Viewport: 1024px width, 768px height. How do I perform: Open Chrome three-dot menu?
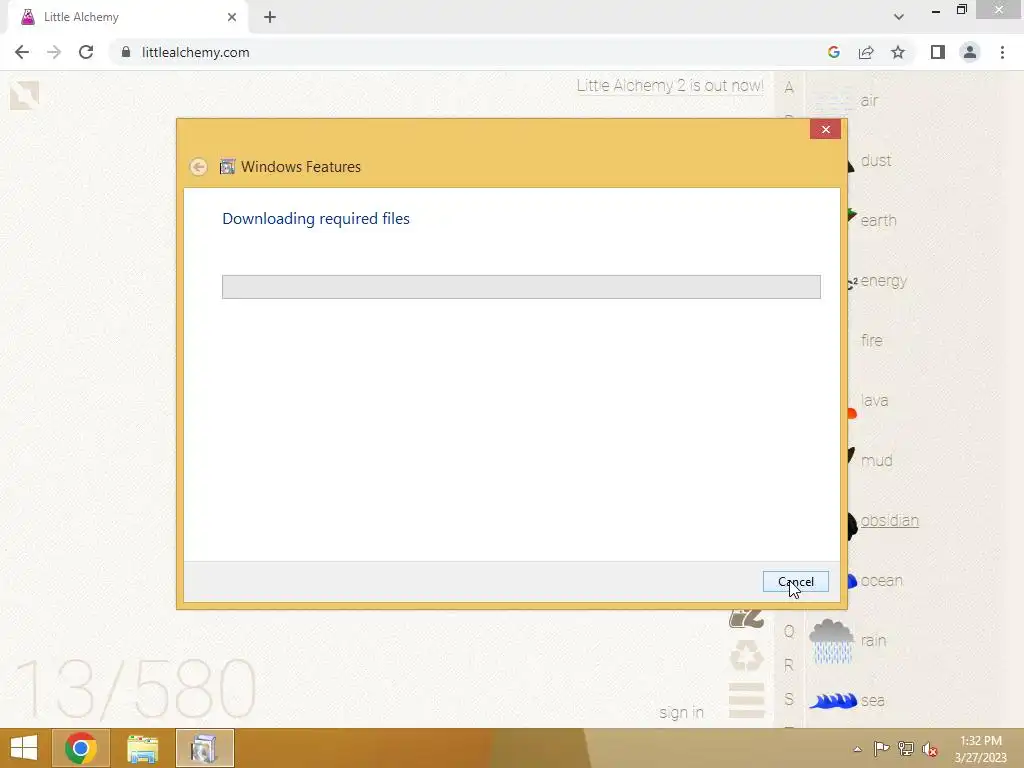tap(1002, 52)
